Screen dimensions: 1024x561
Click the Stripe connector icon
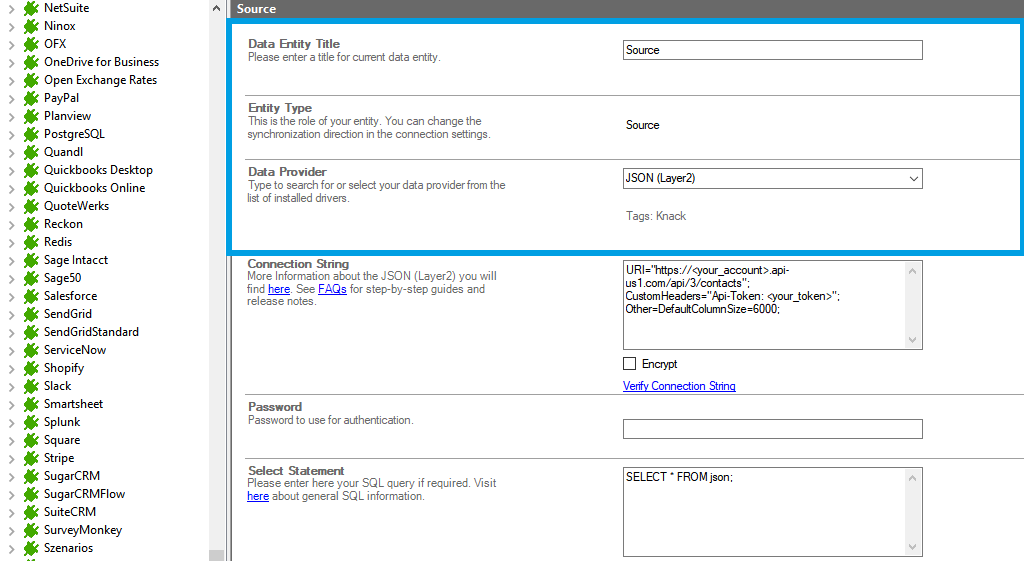point(31,458)
